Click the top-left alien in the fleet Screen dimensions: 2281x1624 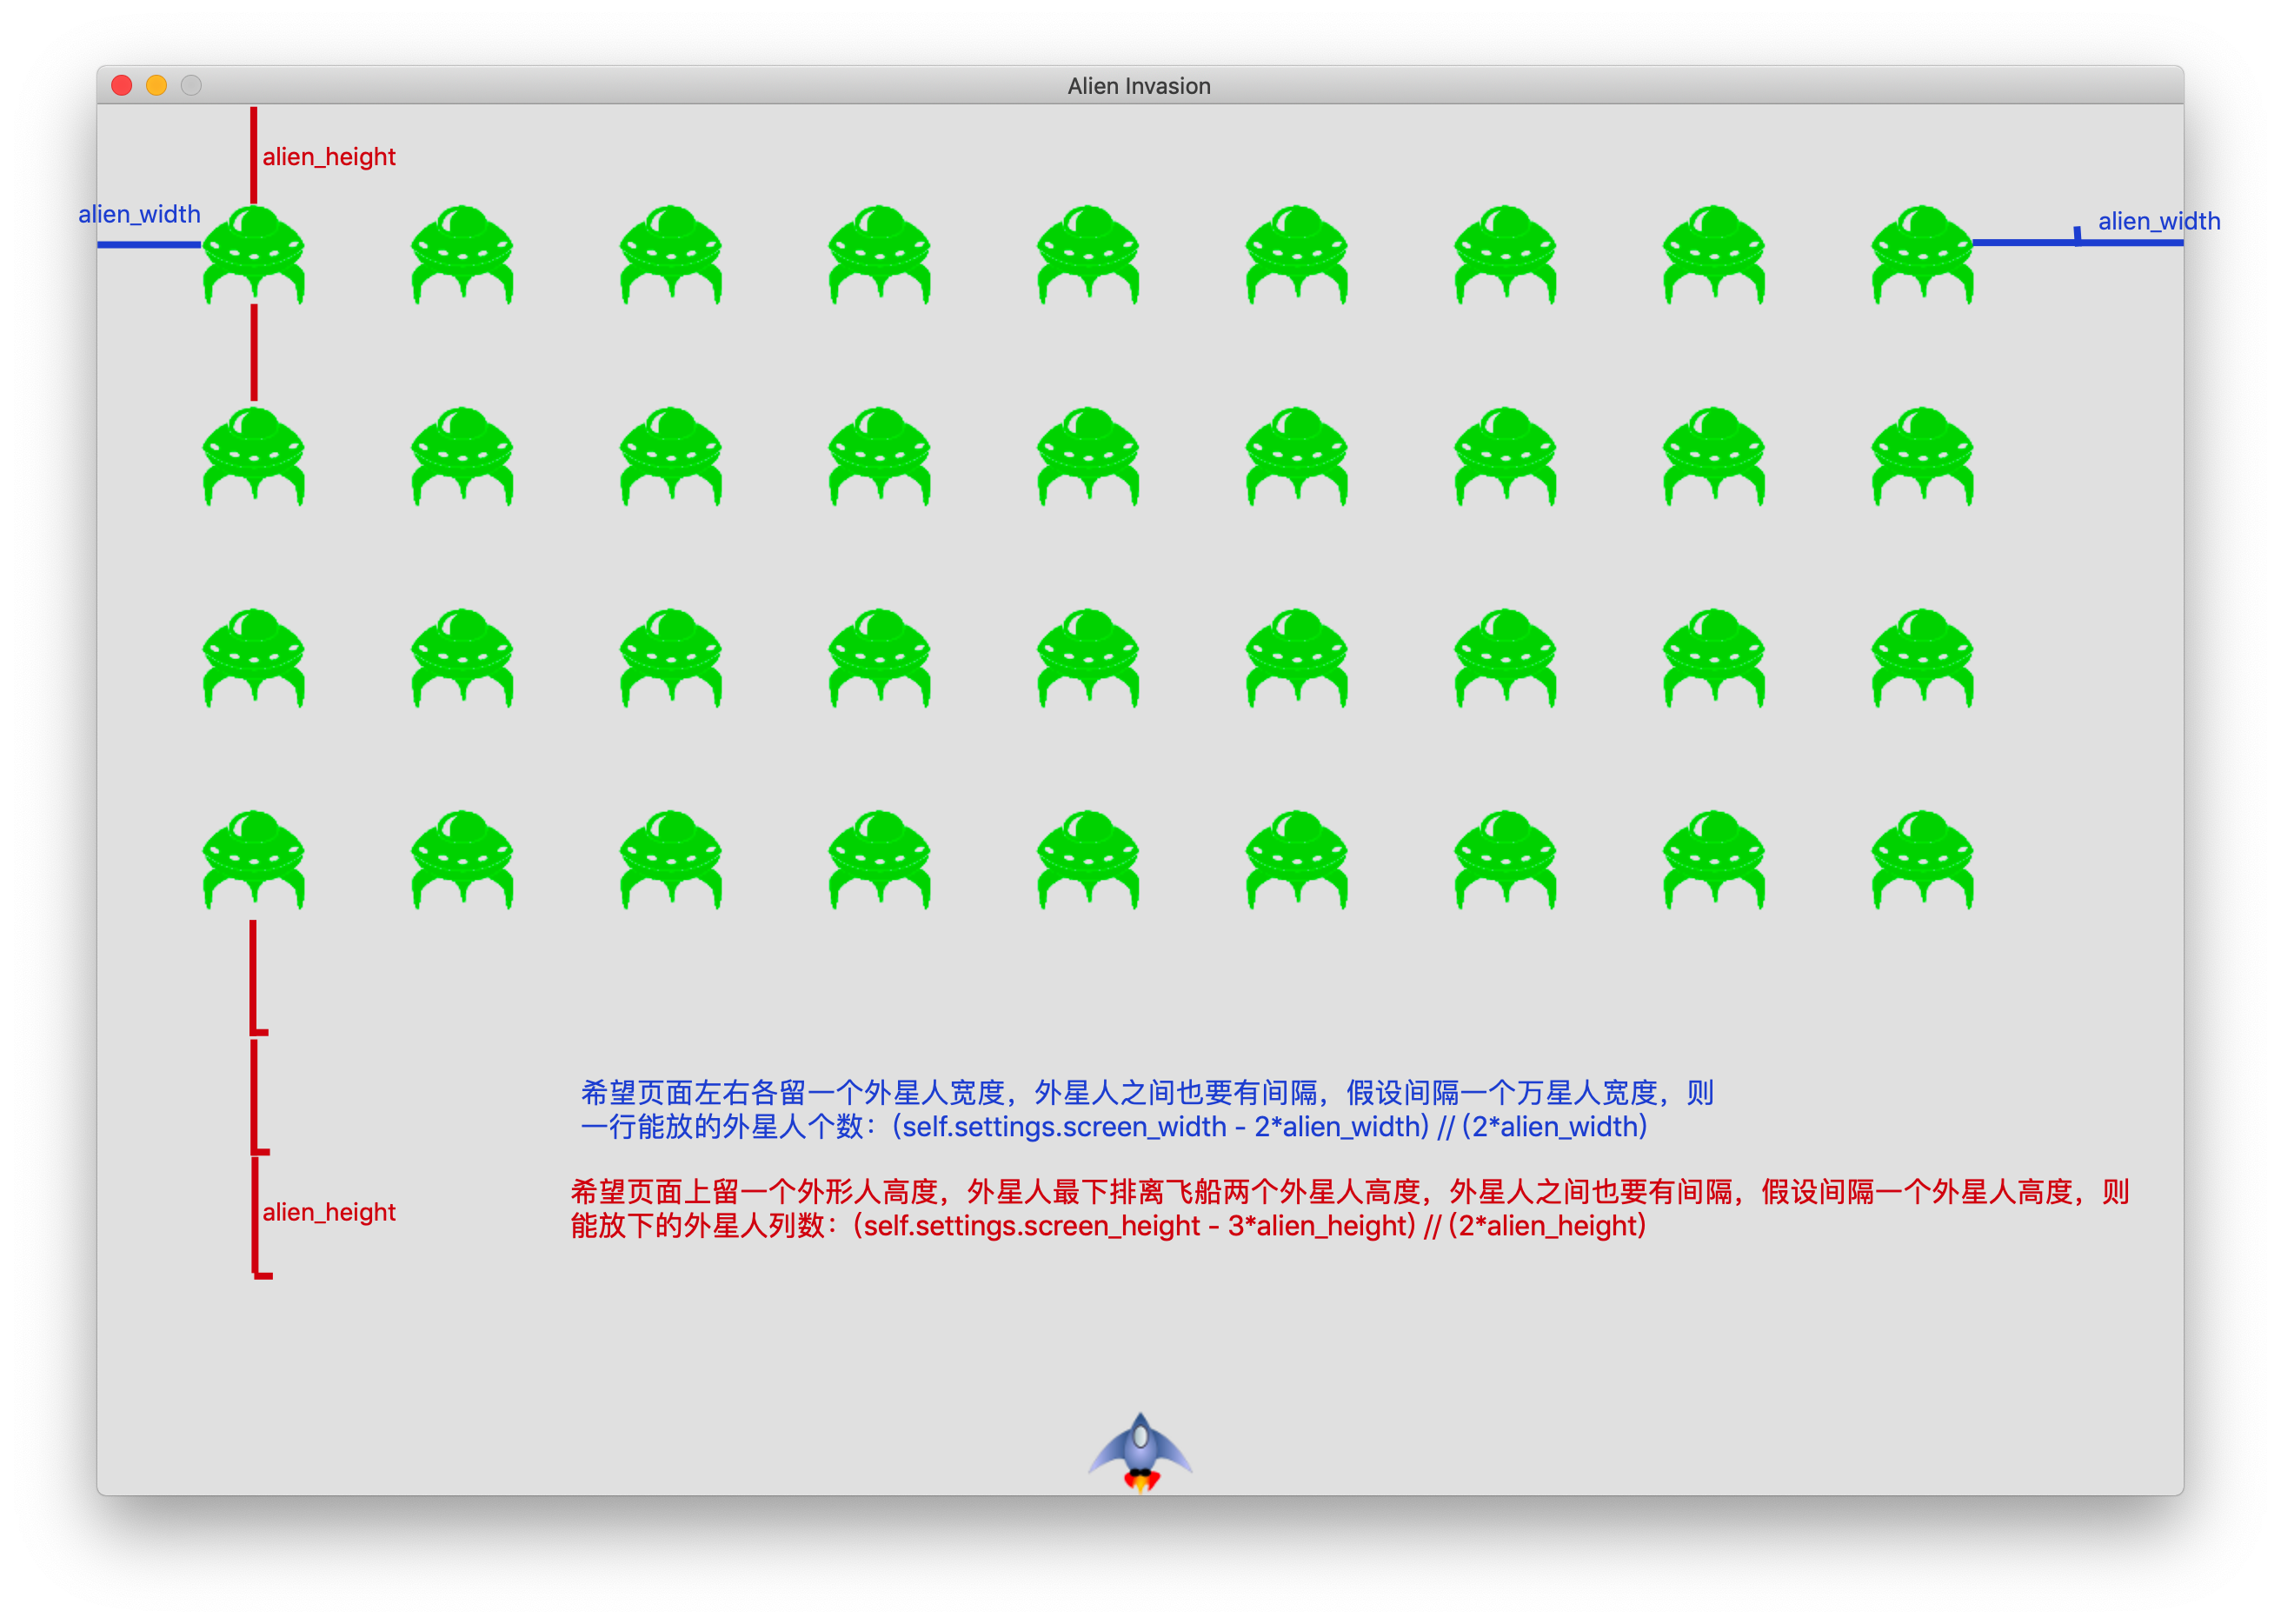[x=254, y=254]
